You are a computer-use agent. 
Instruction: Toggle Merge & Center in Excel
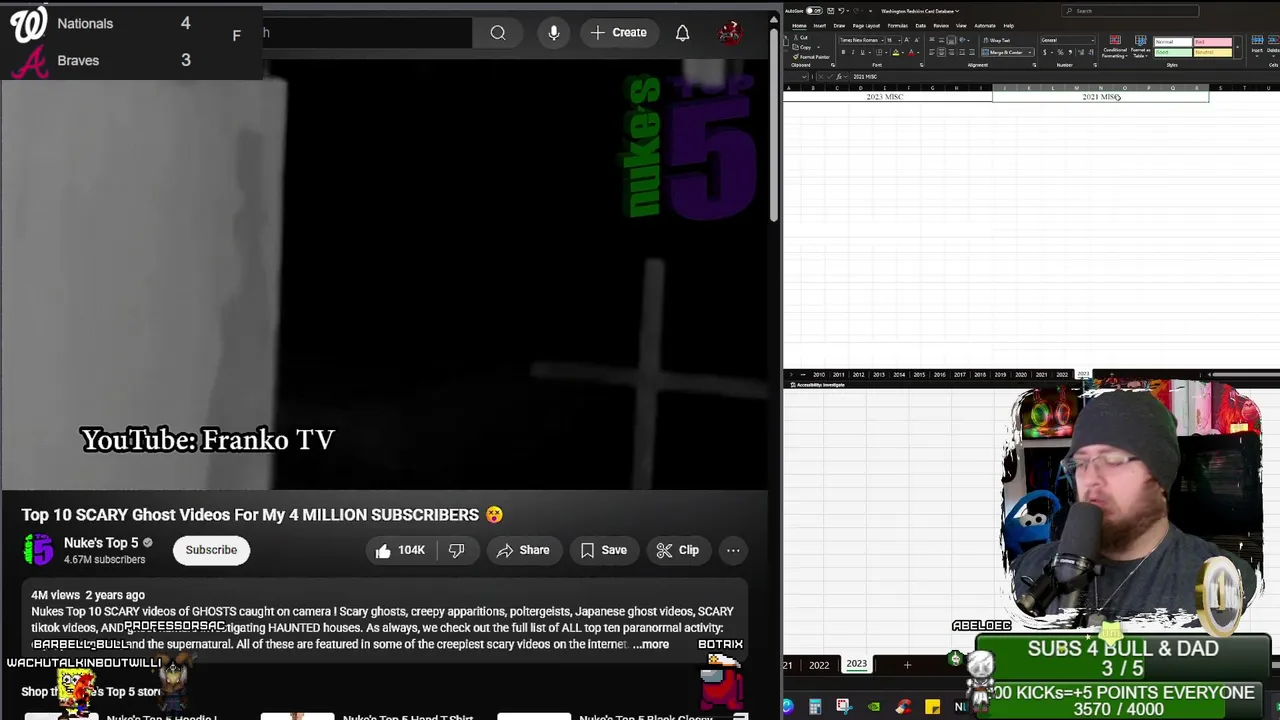click(1006, 52)
